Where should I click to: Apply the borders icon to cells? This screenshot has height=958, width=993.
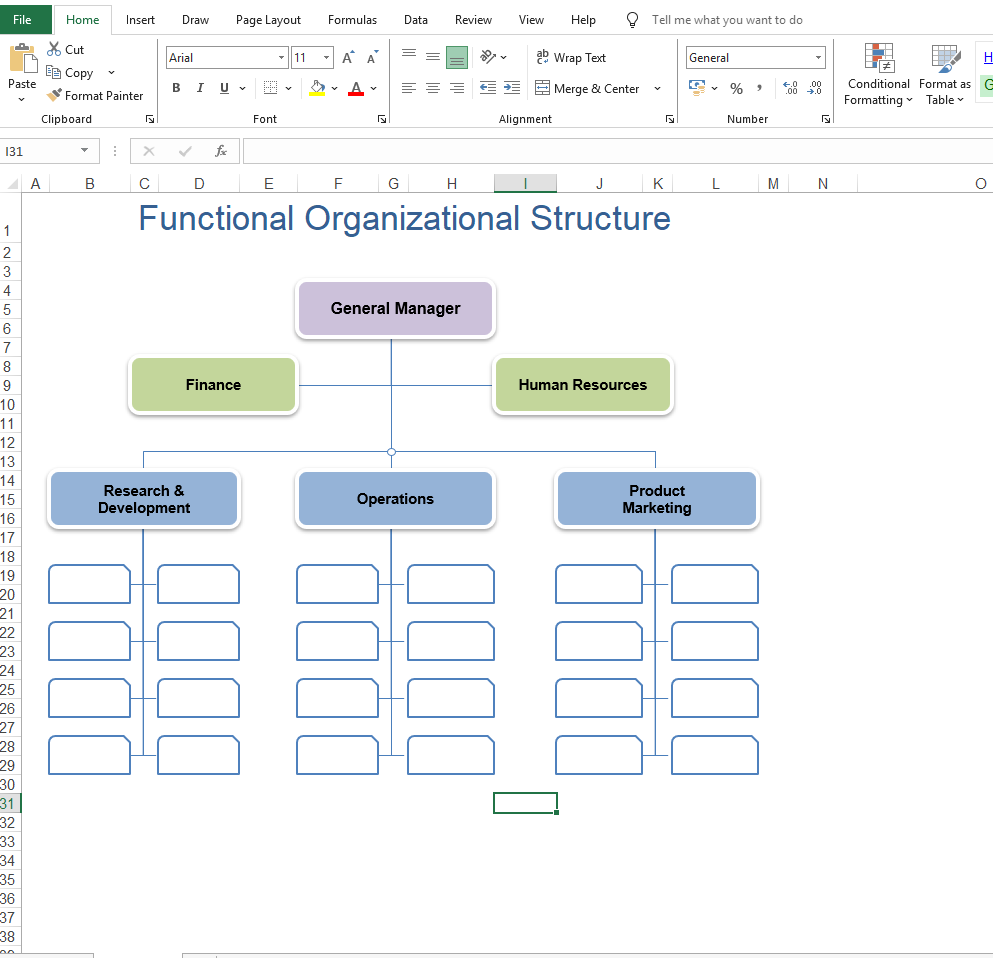pyautogui.click(x=270, y=88)
